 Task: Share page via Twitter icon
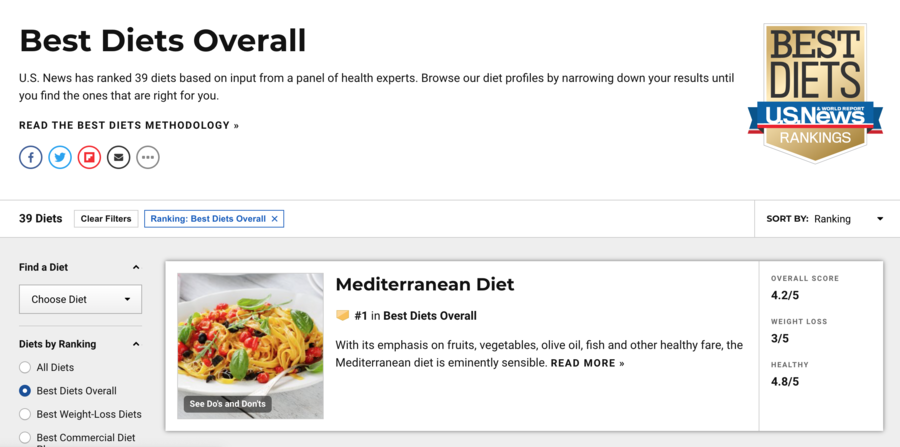[x=60, y=157]
